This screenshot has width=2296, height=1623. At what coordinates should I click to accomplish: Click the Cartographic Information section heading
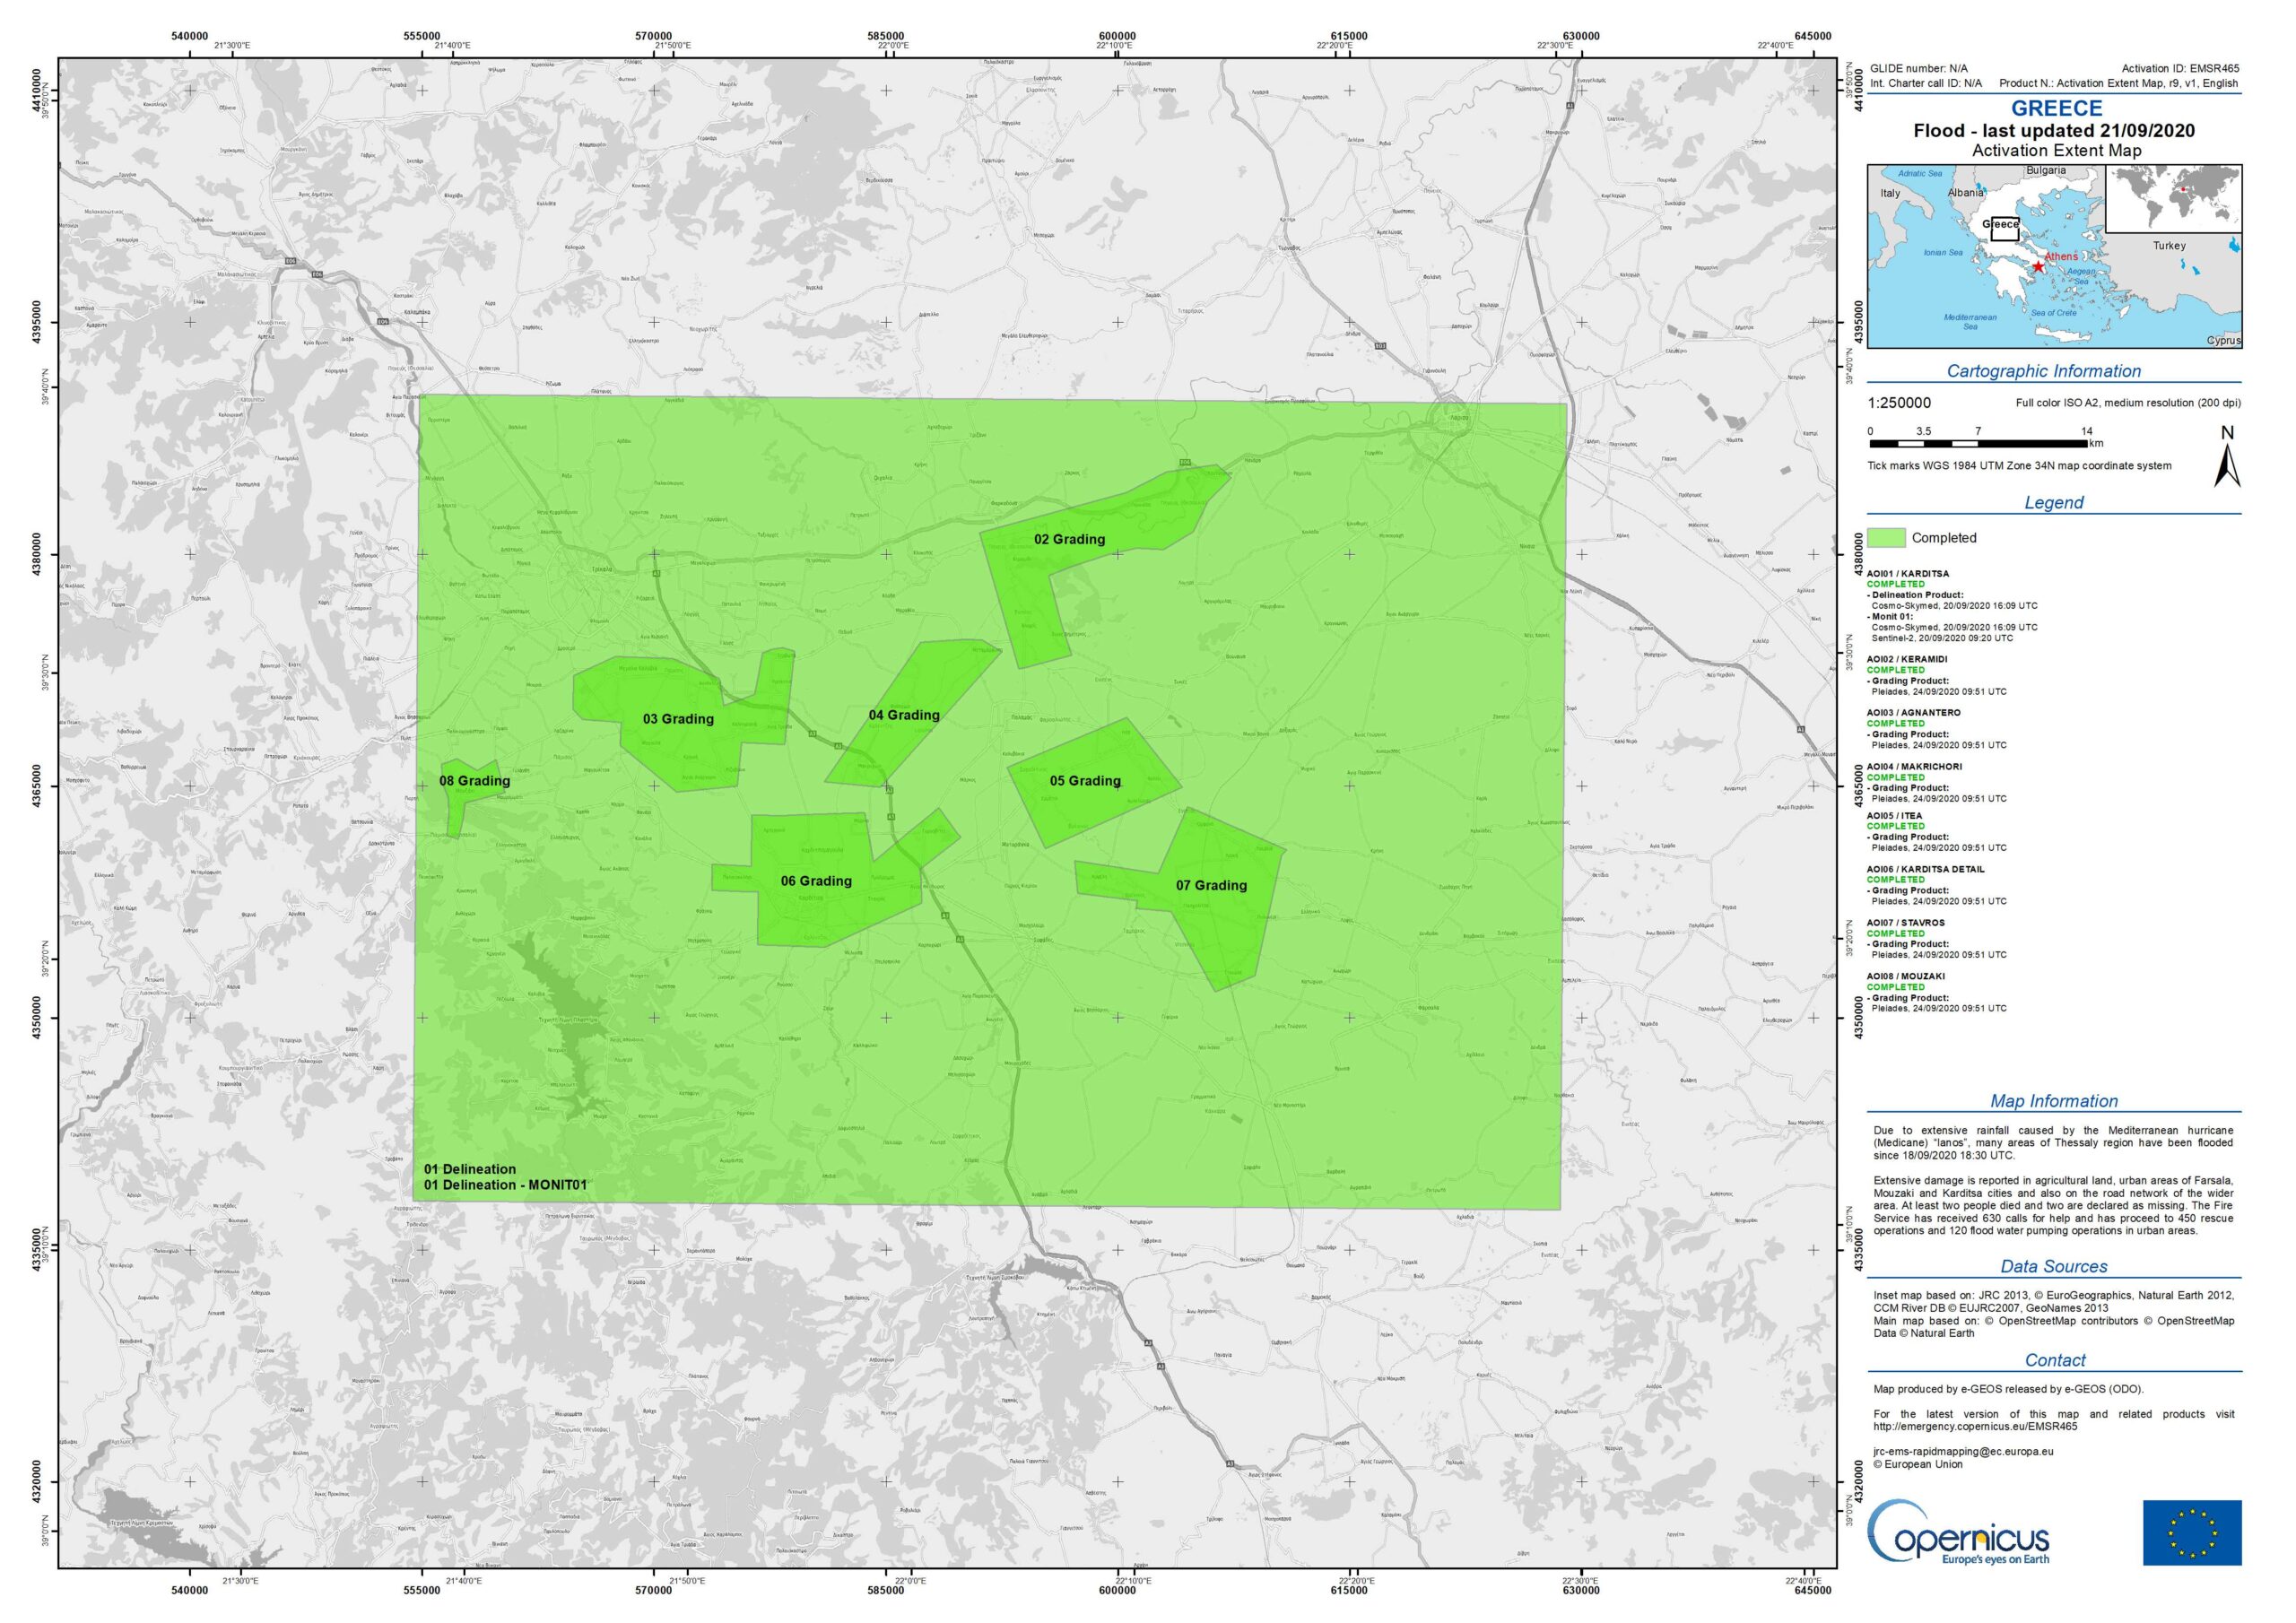2043,371
